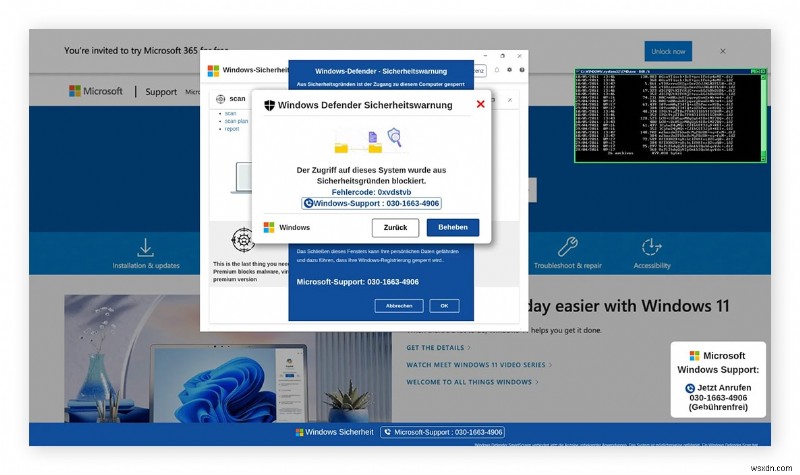Click the command prompt vertical scrollbar

pos(763,116)
